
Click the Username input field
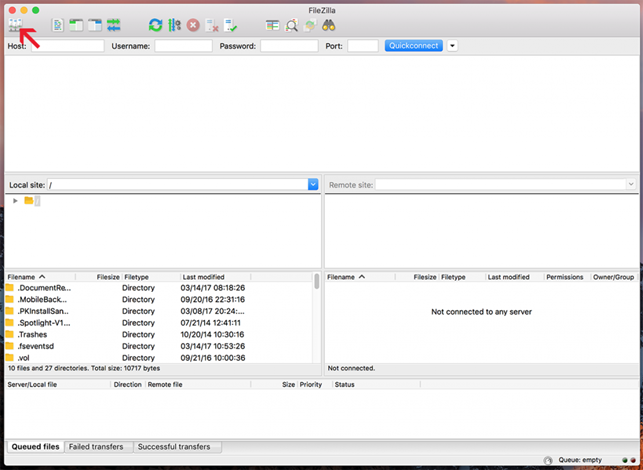click(x=183, y=46)
